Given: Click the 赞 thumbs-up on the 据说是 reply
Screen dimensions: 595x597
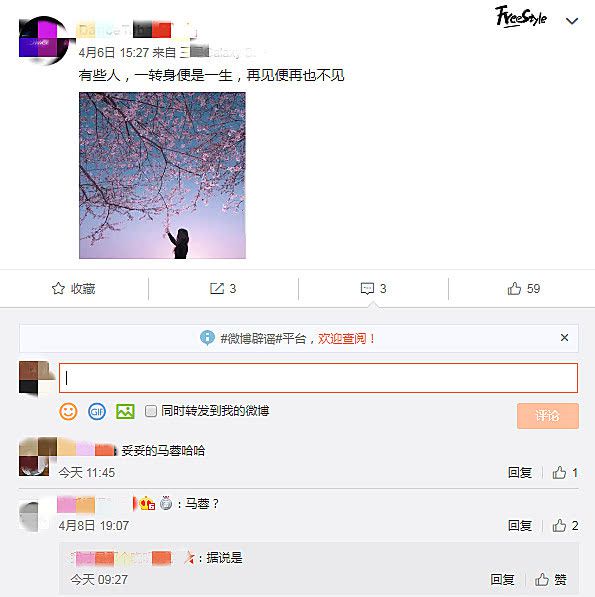Looking at the screenshot, I should click(x=550, y=579).
